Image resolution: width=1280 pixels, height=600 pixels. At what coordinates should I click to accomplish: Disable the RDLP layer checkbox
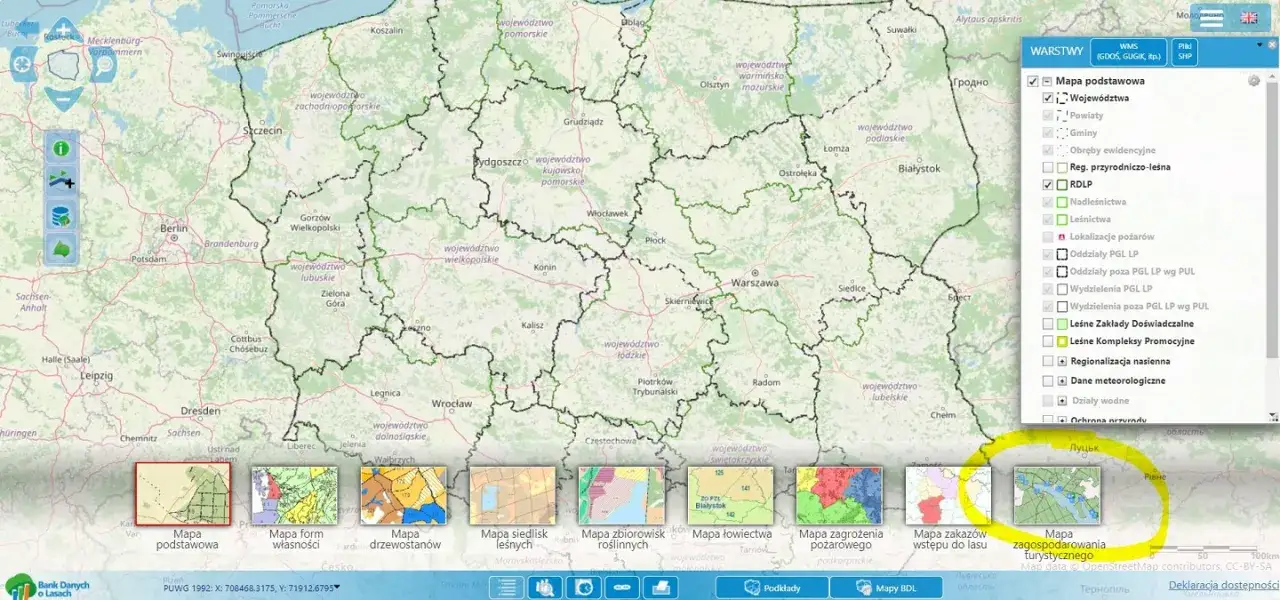[x=1048, y=185]
